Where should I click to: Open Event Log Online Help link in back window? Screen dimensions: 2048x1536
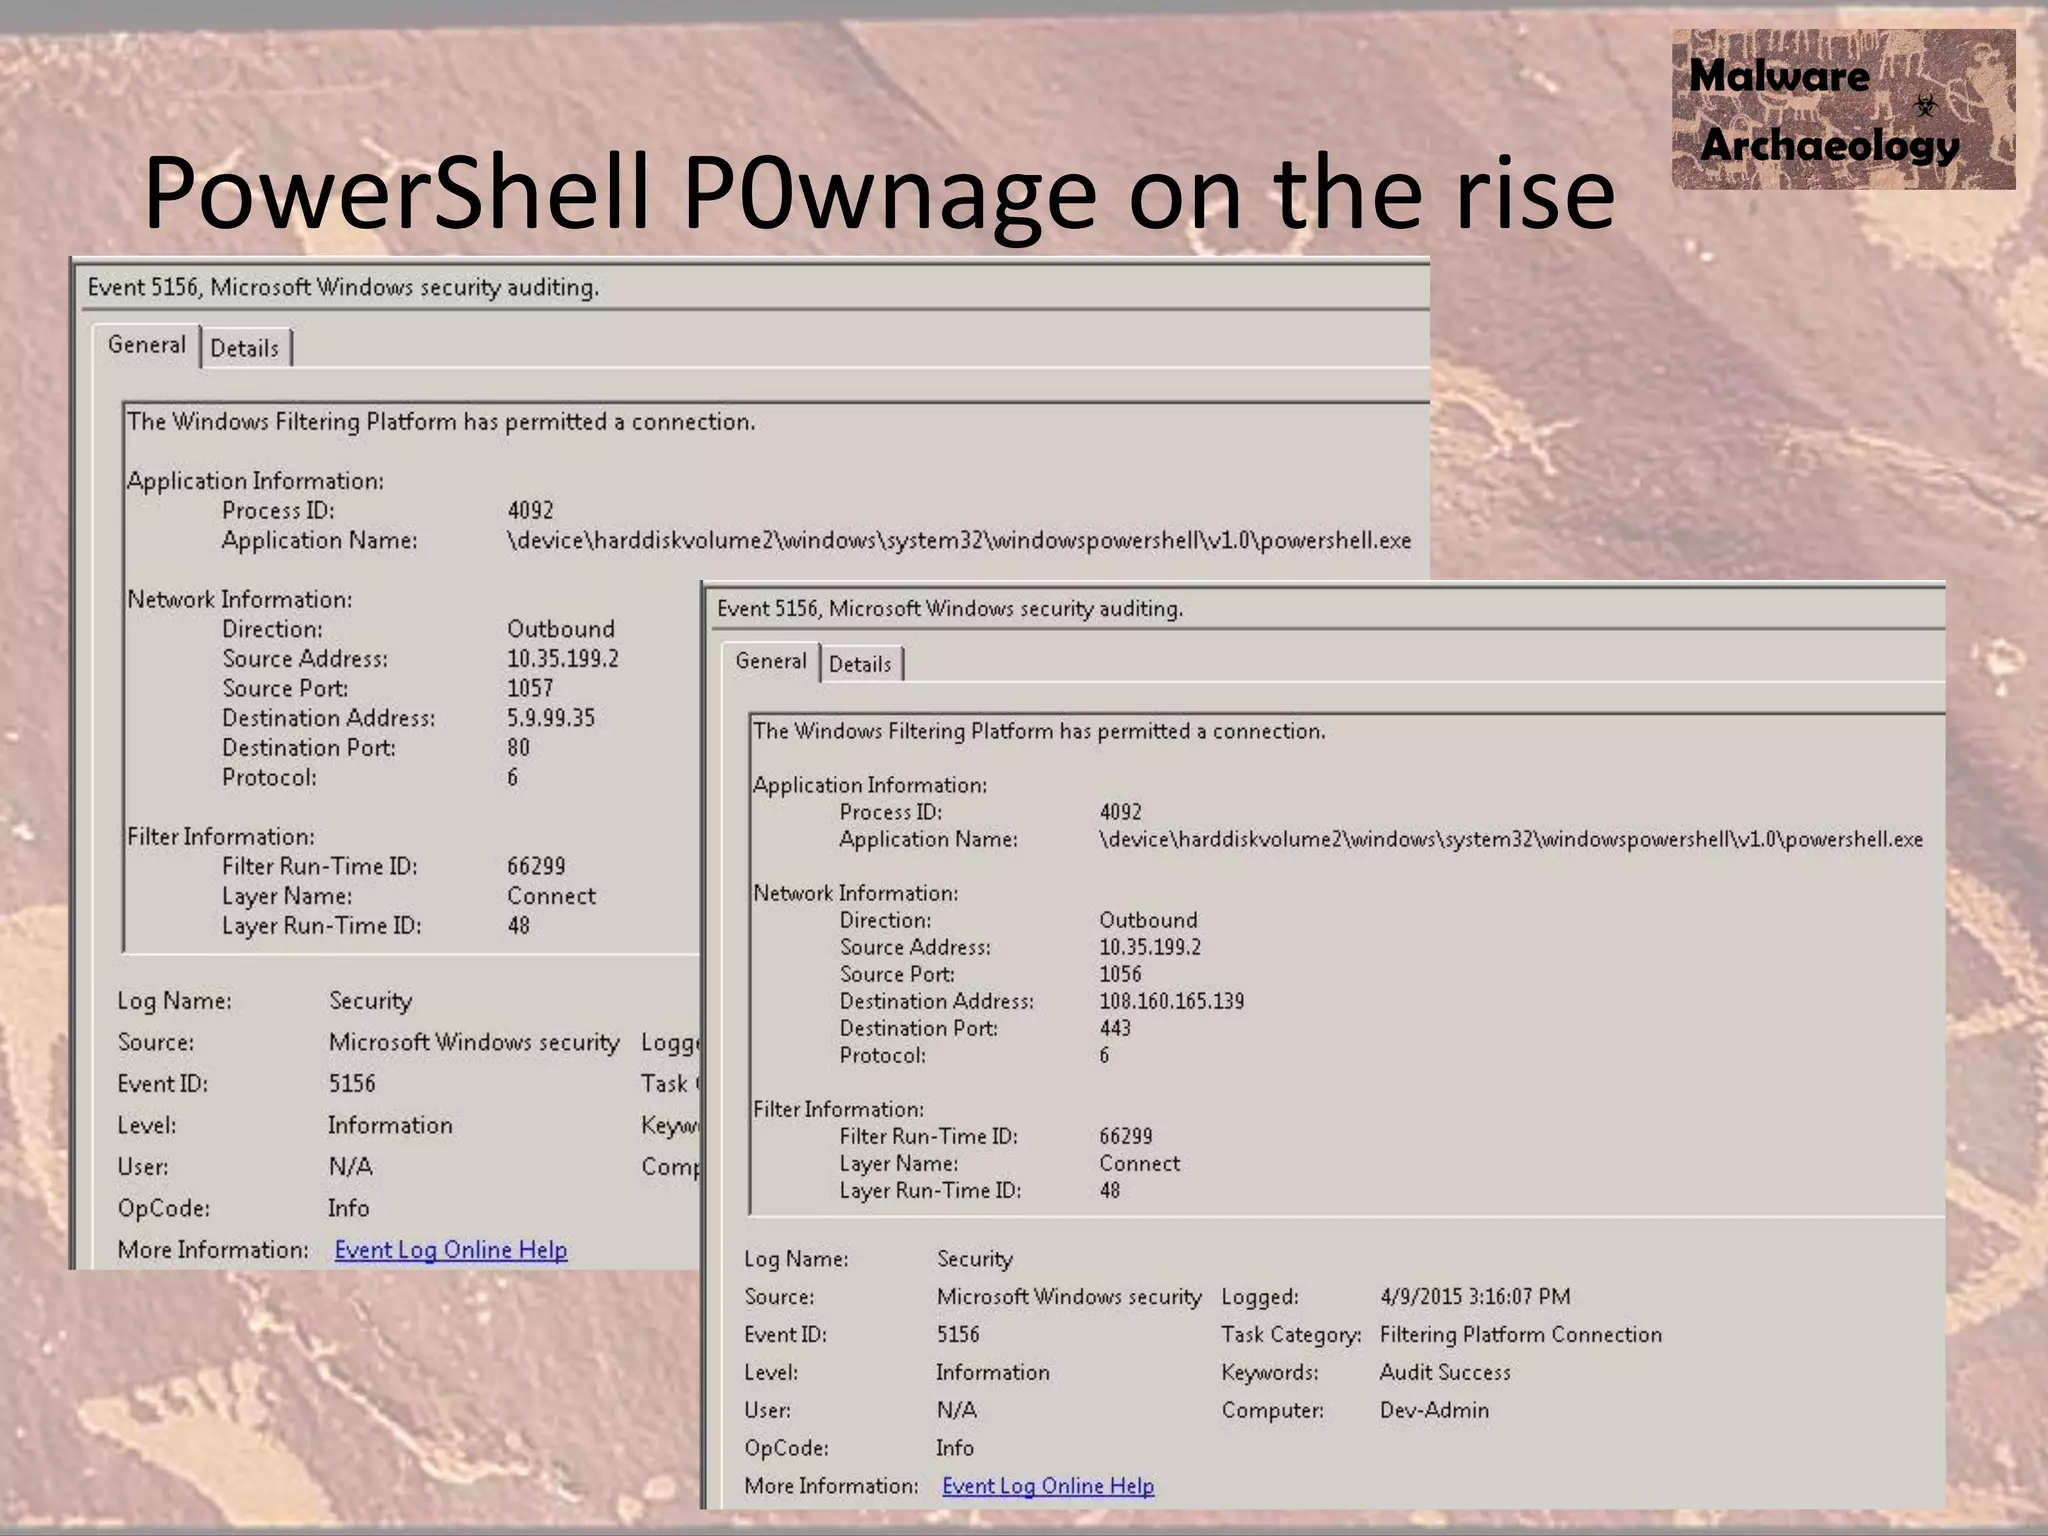(x=451, y=1250)
